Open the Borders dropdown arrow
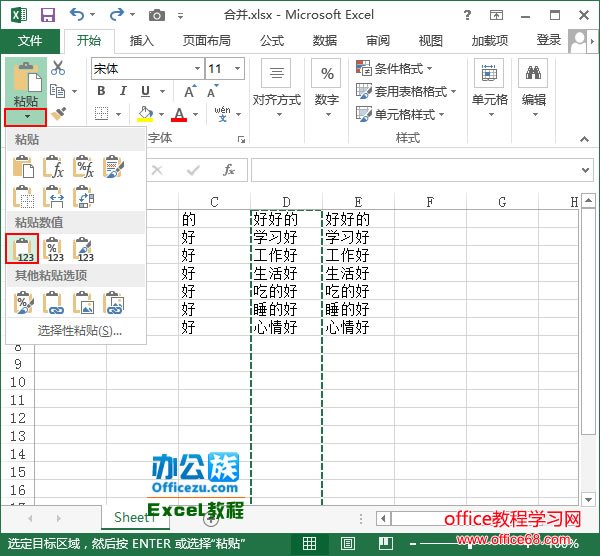This screenshot has width=600, height=556. coord(118,114)
